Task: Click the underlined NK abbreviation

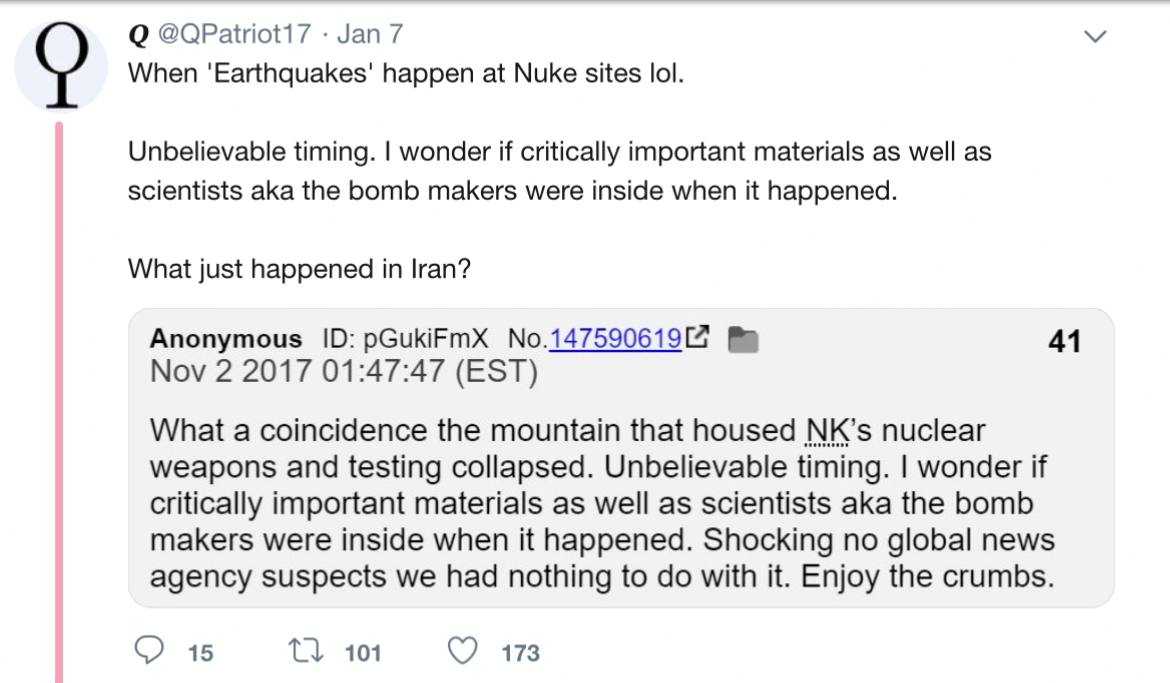Action: 826,431
